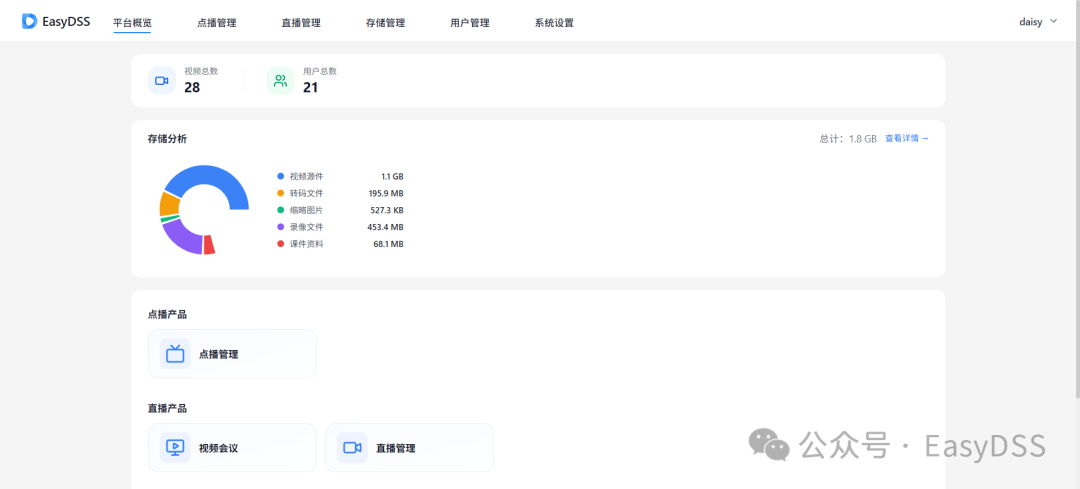This screenshot has width=1080, height=489.
Task: Click the video count 28
Action: tap(192, 87)
